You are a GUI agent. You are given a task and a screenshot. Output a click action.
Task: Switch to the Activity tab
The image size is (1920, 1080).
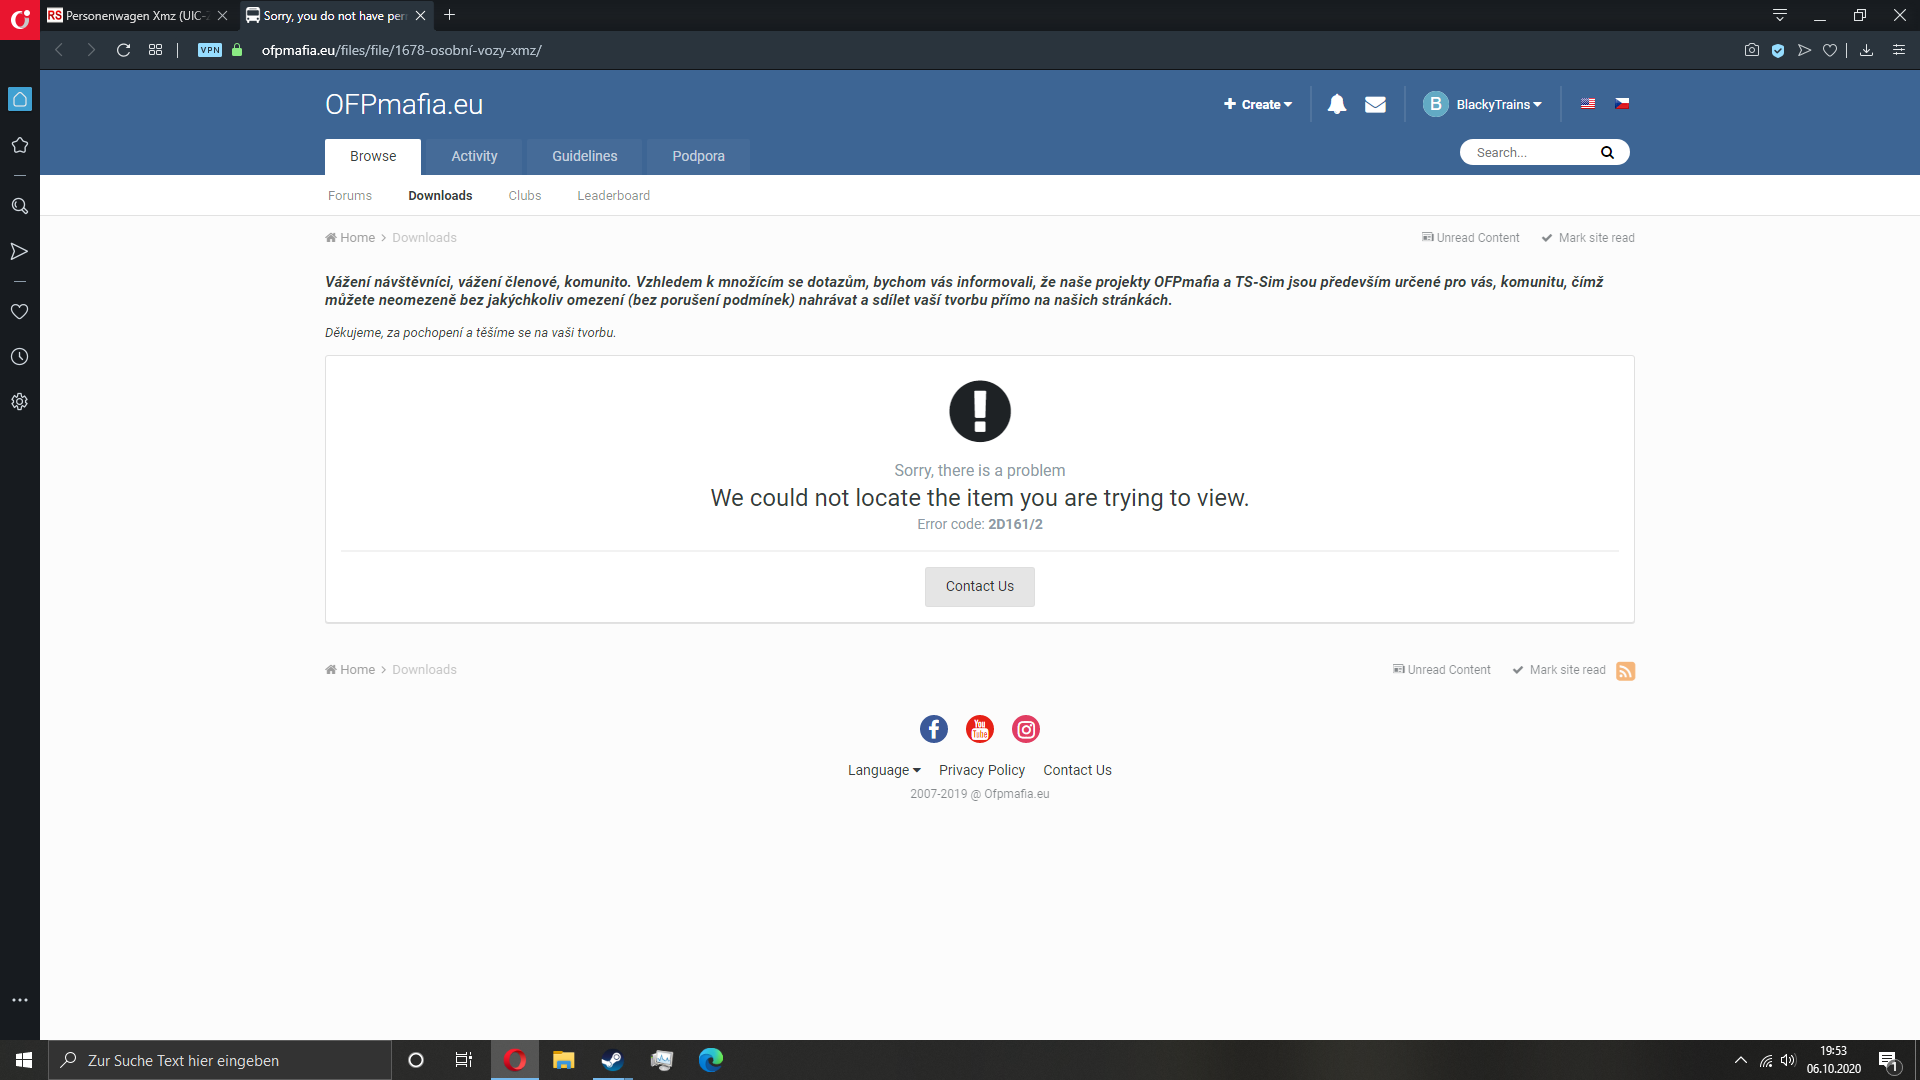tap(474, 156)
